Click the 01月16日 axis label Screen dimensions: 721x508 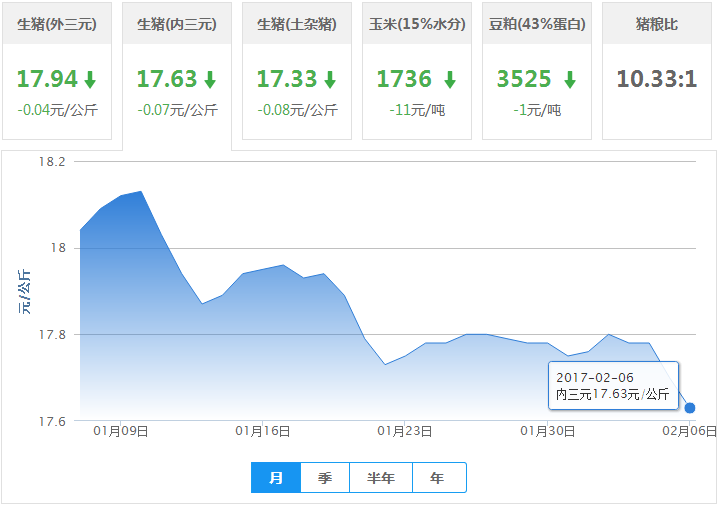263,431
